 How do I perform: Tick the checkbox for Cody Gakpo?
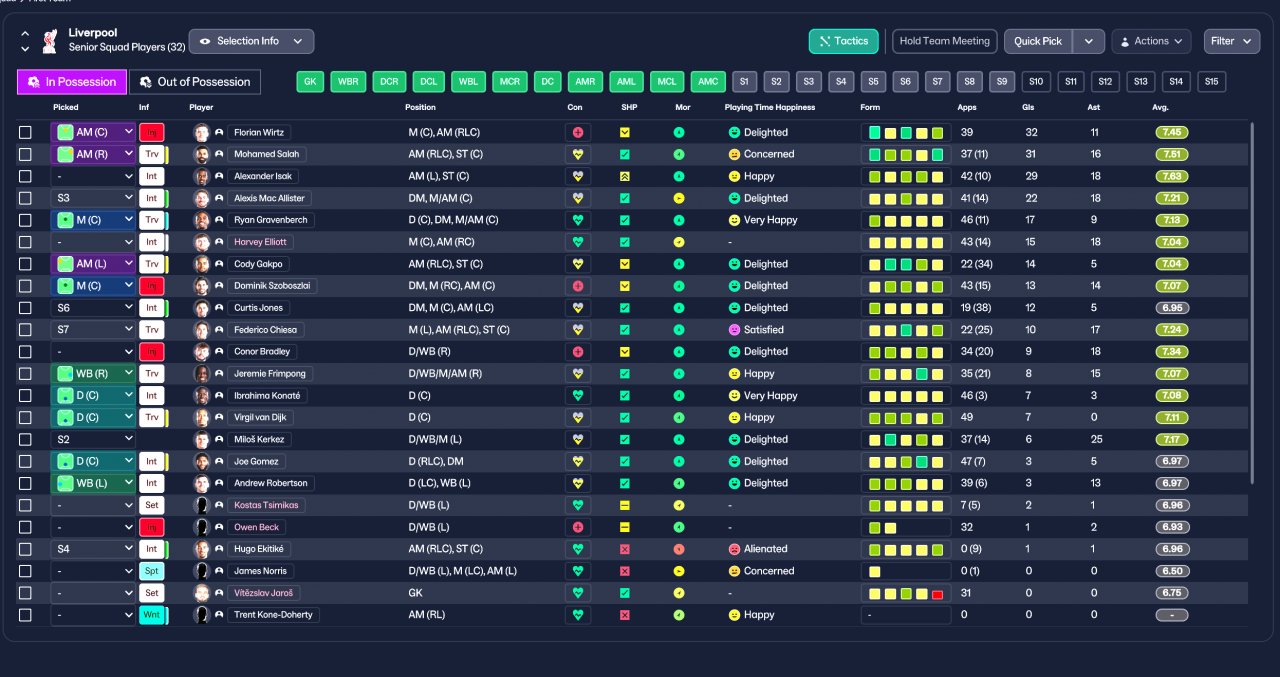coord(25,264)
